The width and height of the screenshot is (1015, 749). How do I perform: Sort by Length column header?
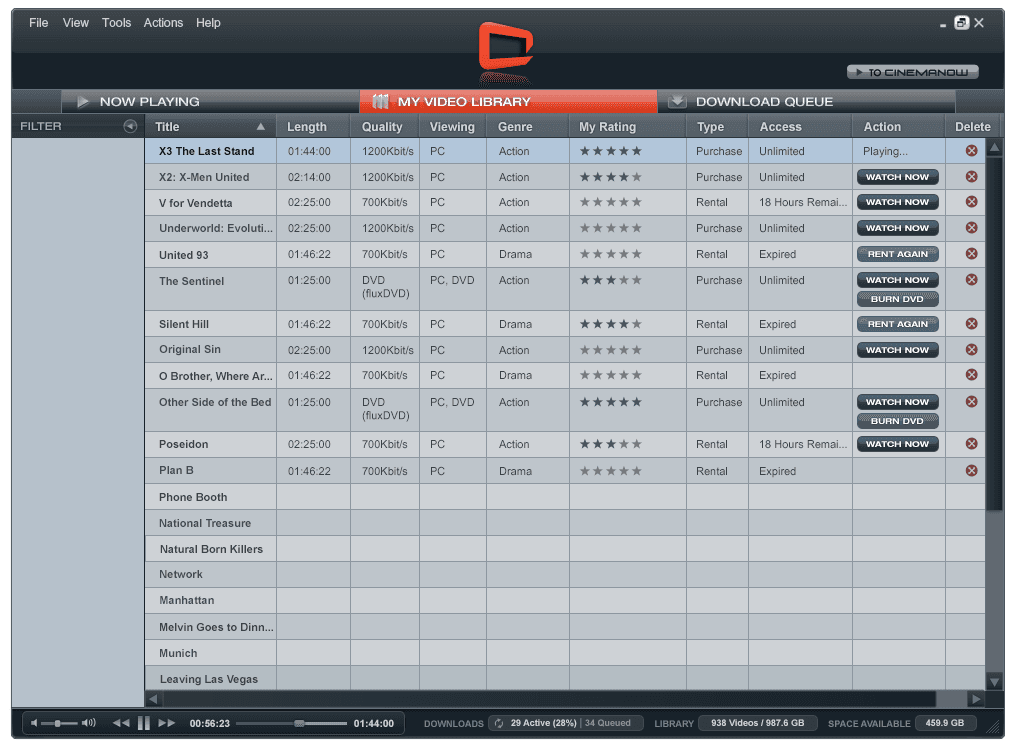[313, 127]
